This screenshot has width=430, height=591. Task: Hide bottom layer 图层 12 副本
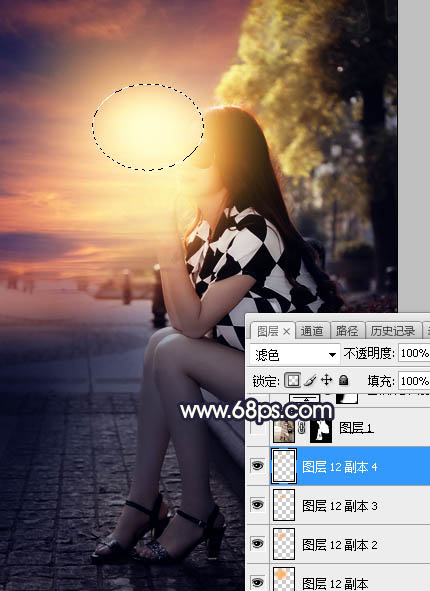258,583
